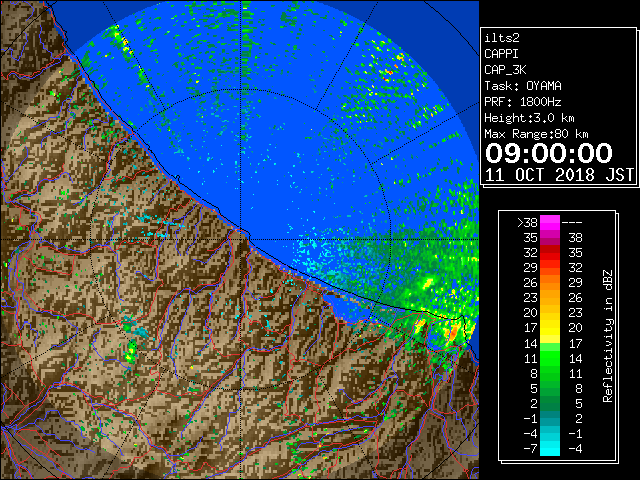The image size is (640, 480).
Task: Click the '-7' legend value label
Action: point(530,448)
